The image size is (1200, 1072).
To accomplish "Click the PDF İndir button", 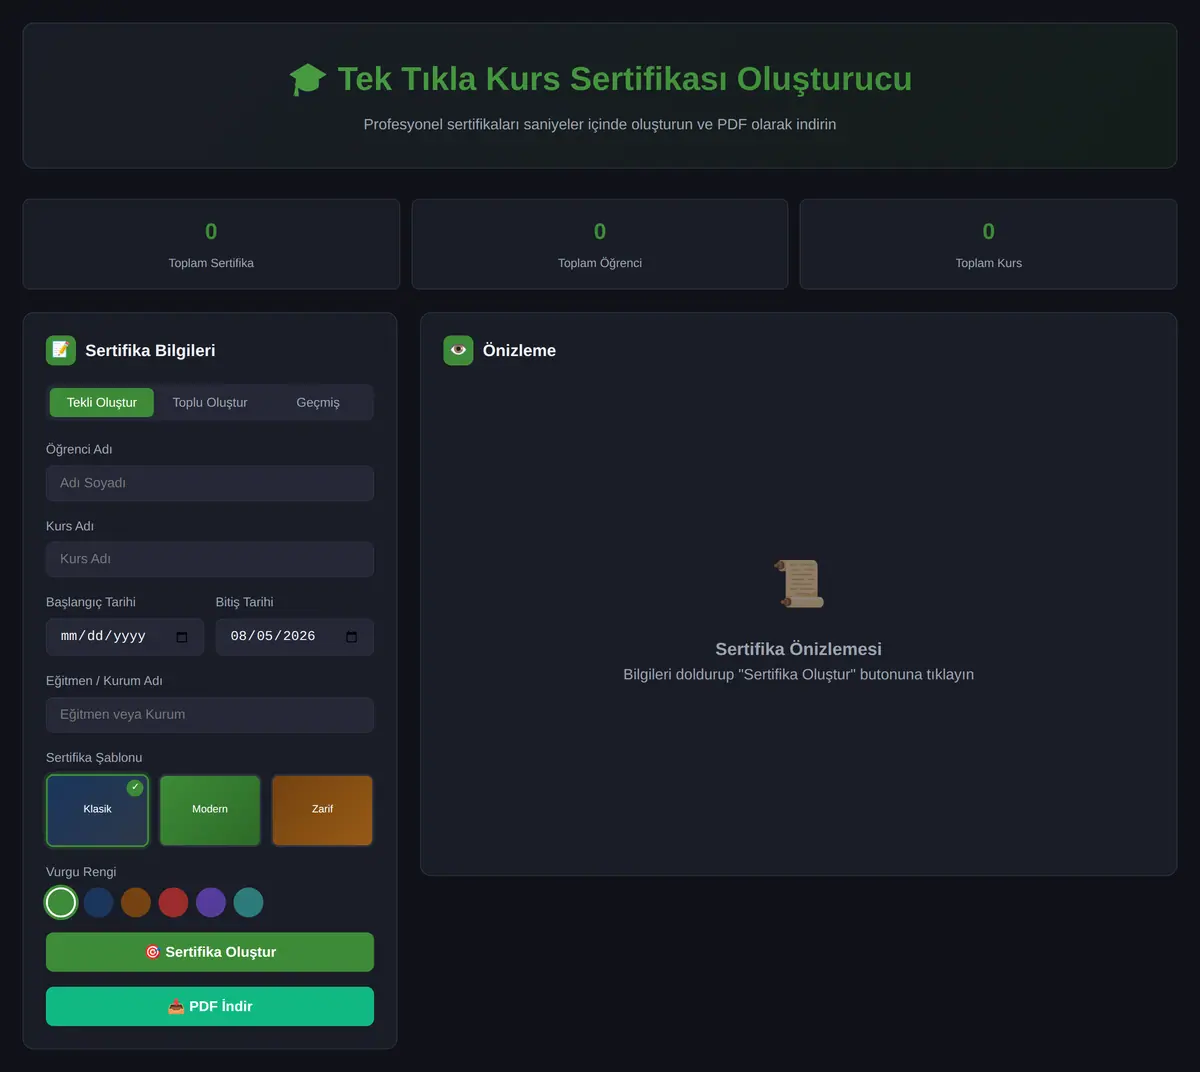I will tap(210, 1006).
